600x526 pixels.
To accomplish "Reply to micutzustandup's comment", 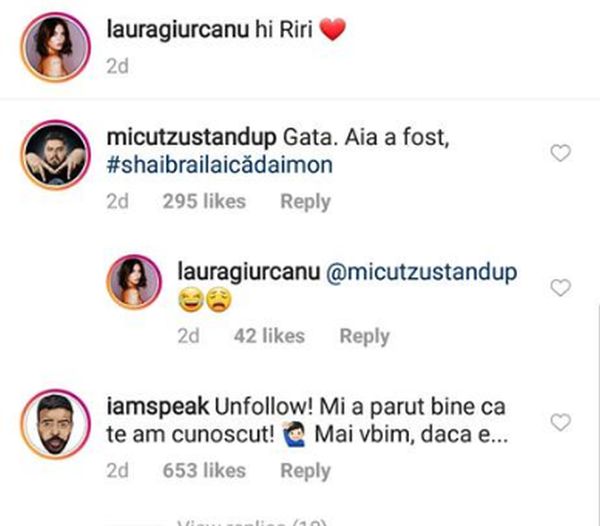I will point(305,201).
